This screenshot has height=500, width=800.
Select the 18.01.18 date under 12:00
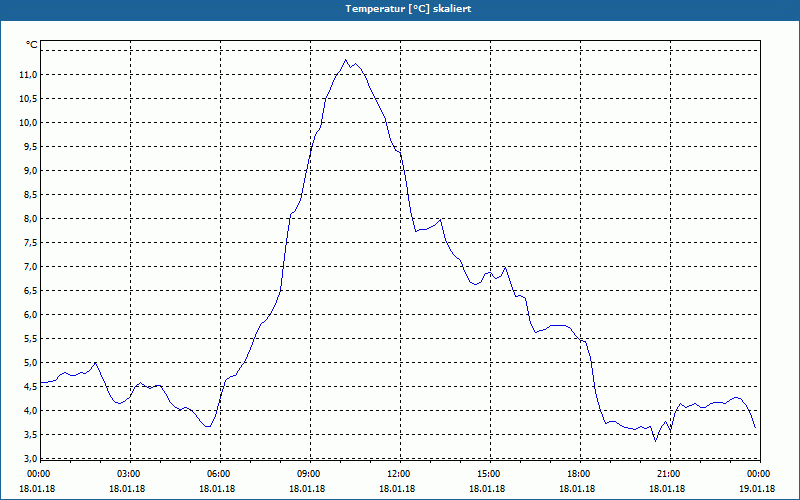coord(397,489)
